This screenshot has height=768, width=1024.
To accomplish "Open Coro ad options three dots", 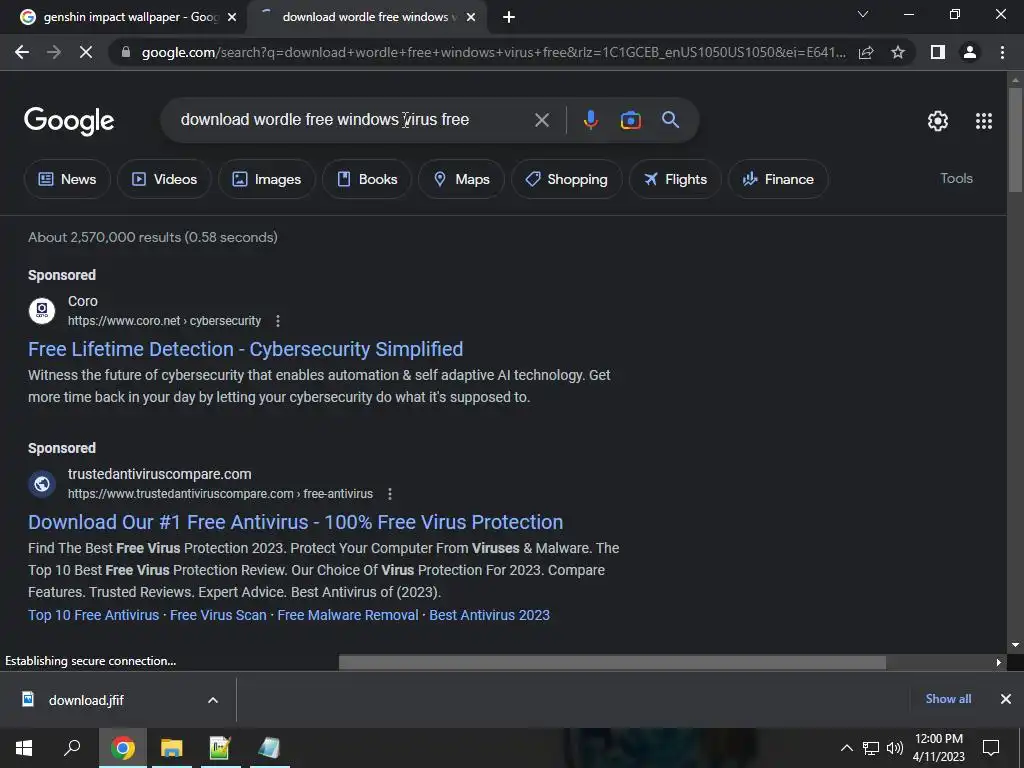I will 278,321.
